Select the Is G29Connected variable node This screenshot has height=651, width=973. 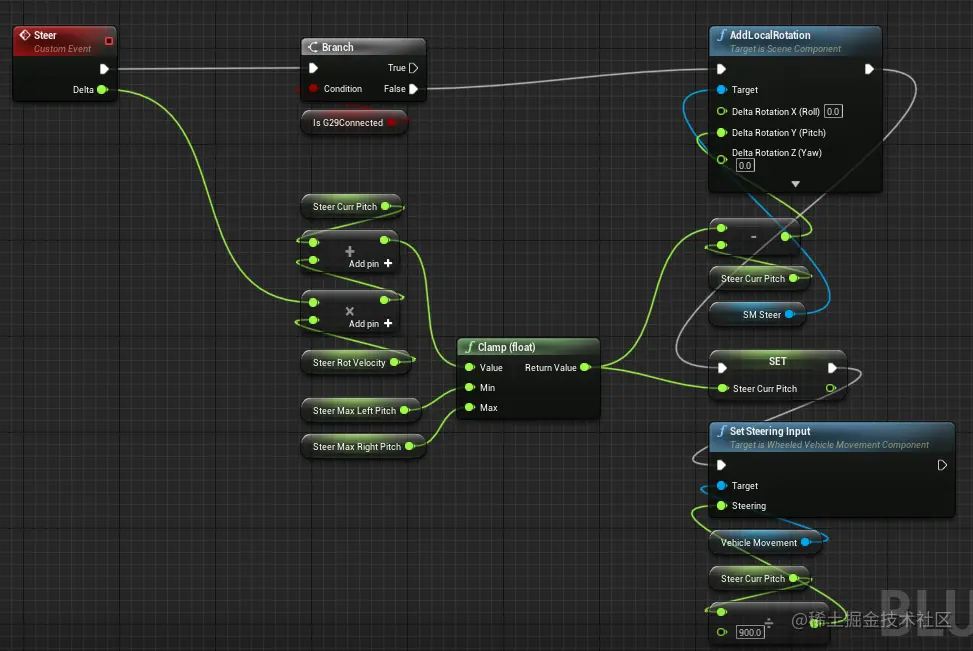(354, 122)
